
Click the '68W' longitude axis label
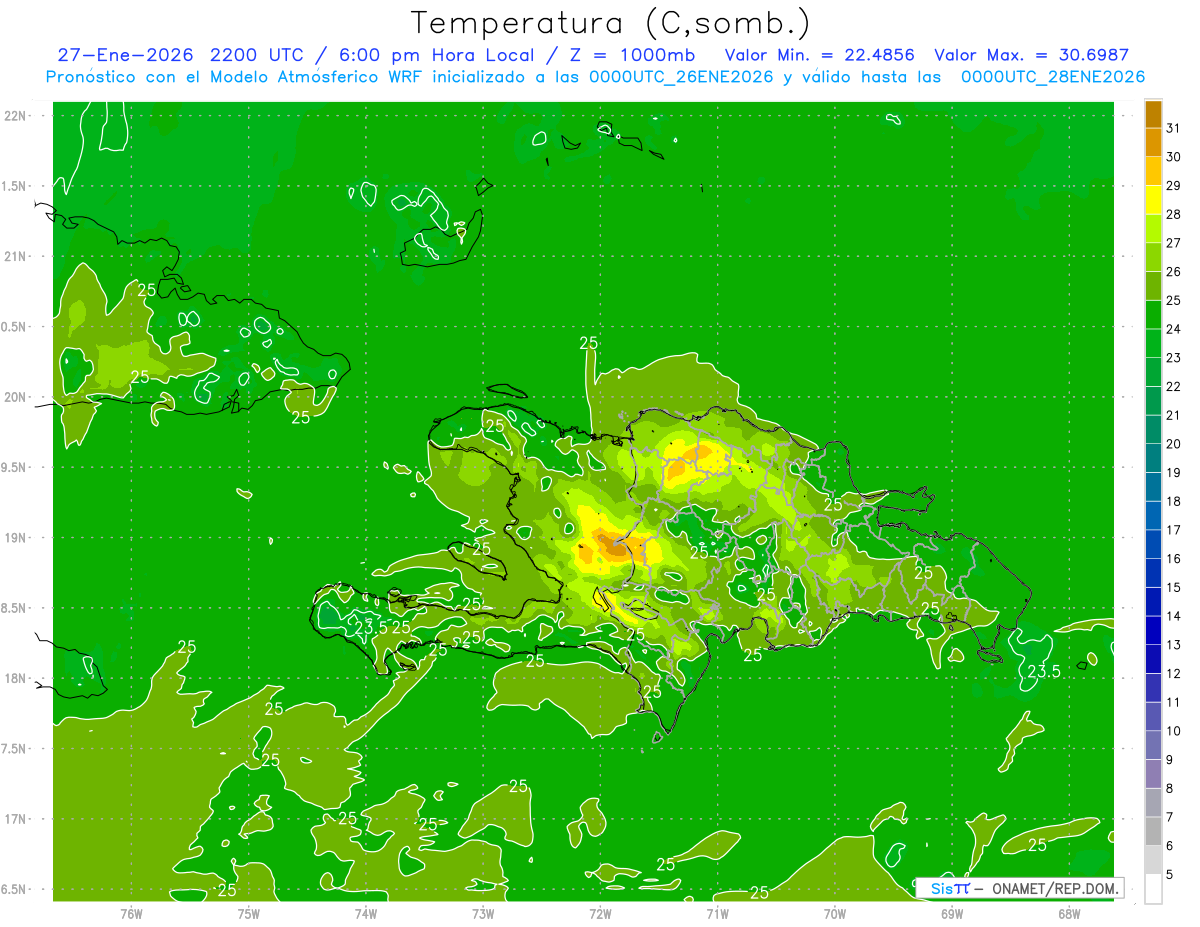1069,914
